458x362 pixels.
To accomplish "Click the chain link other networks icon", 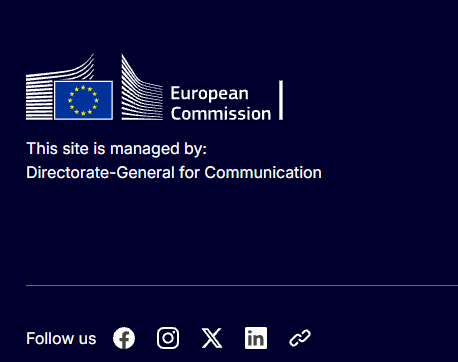I will (300, 338).
